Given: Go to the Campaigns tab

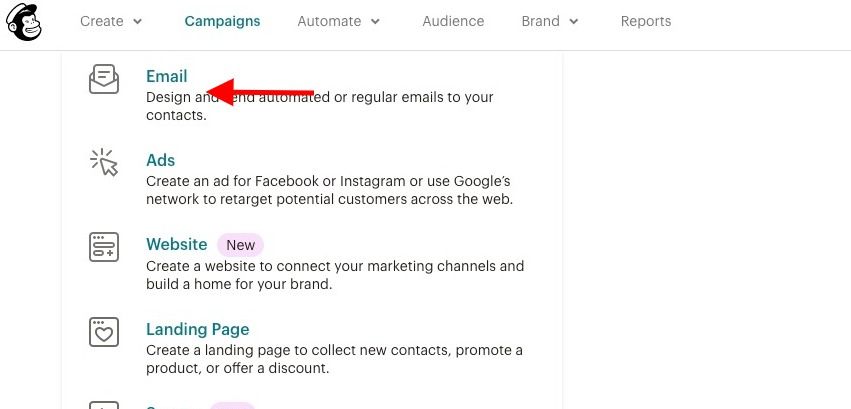Looking at the screenshot, I should 223,21.
